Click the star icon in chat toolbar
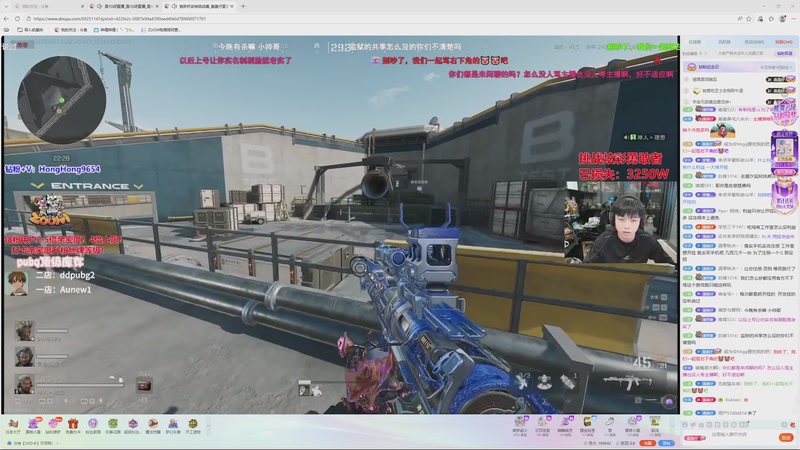800x450 pixels. click(702, 424)
